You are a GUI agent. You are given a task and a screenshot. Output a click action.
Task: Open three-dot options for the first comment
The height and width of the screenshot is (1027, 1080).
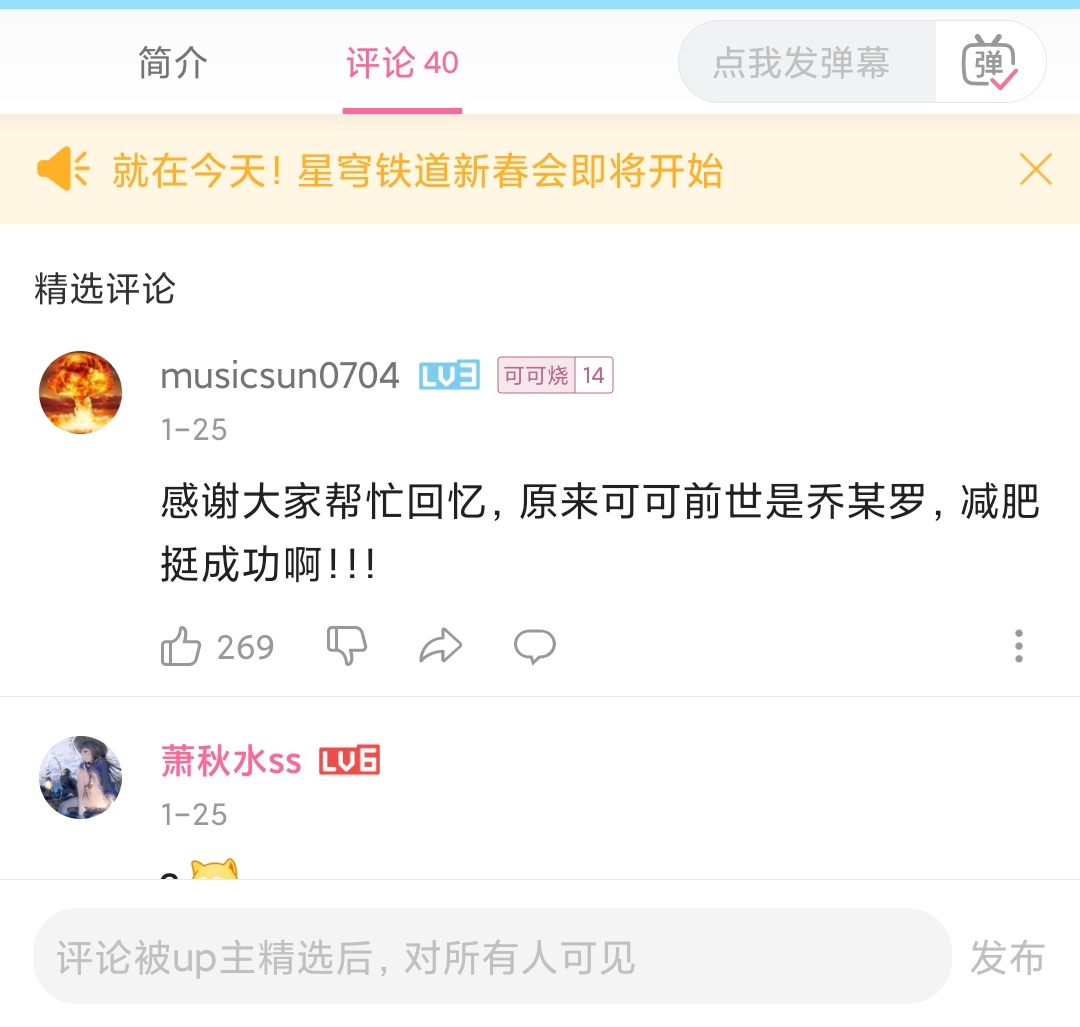coord(1019,646)
